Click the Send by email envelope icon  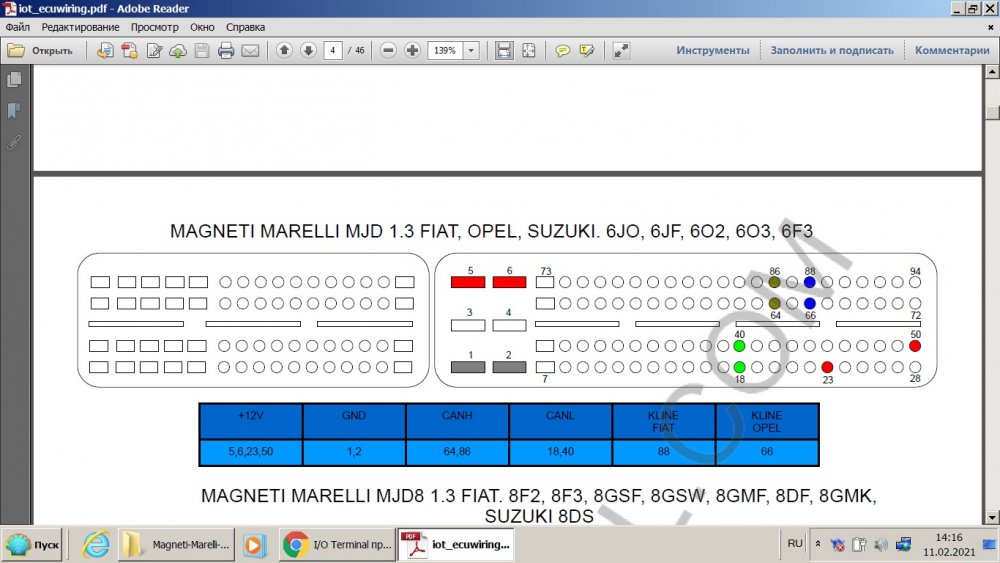250,50
